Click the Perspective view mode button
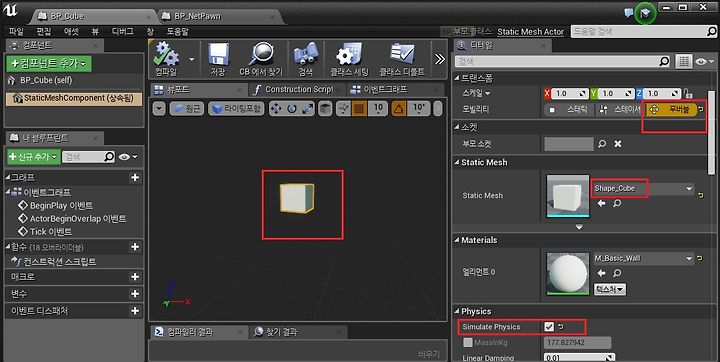The image size is (720, 362). click(x=186, y=109)
